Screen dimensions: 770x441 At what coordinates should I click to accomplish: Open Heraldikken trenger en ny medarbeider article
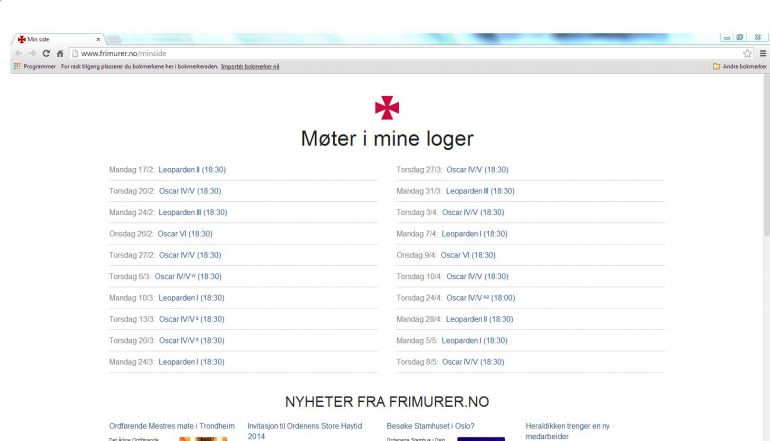567,431
